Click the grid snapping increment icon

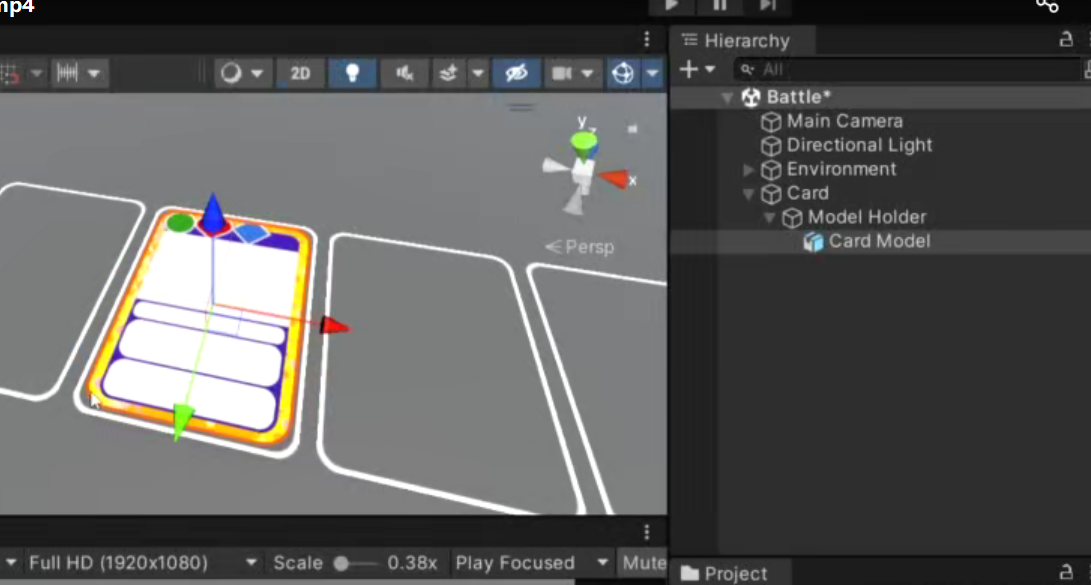coord(67,72)
